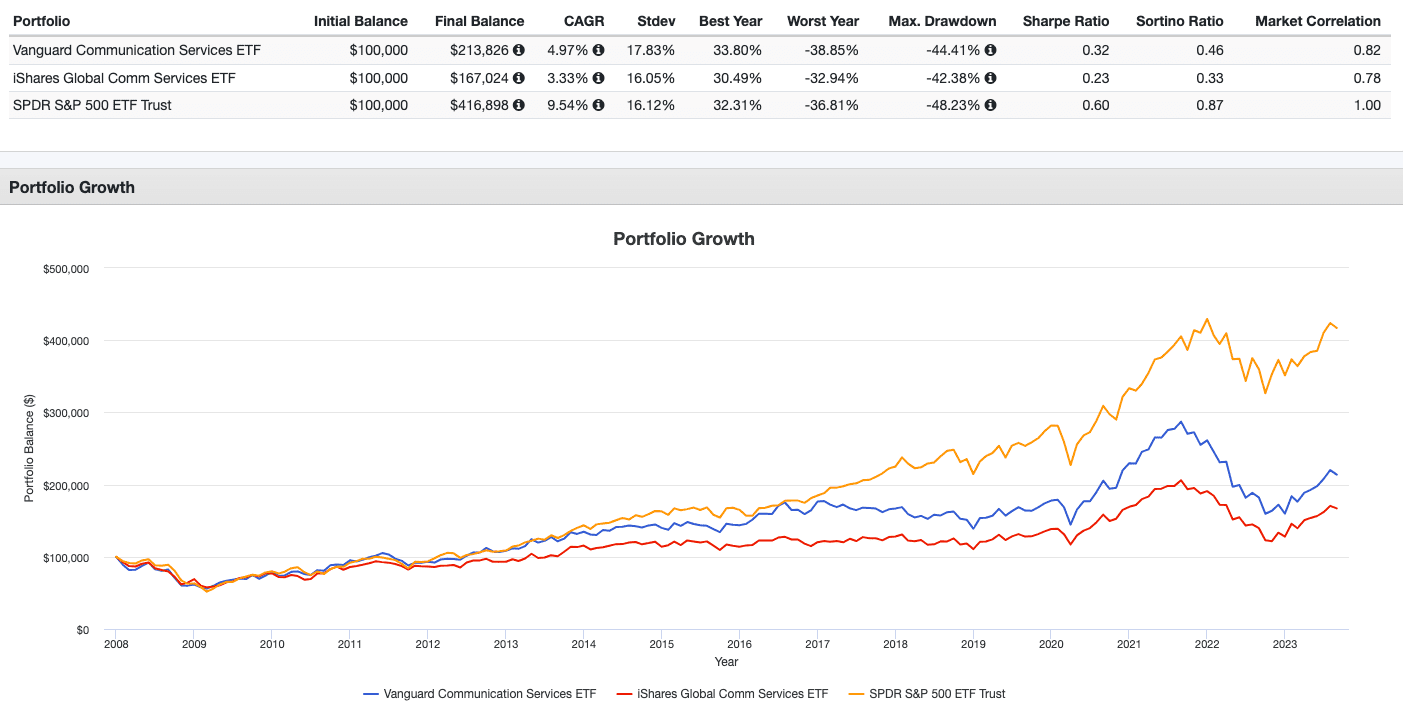Toggle Vanguard Communication Services ETF in chart legend
1403x714 pixels.
tap(479, 693)
